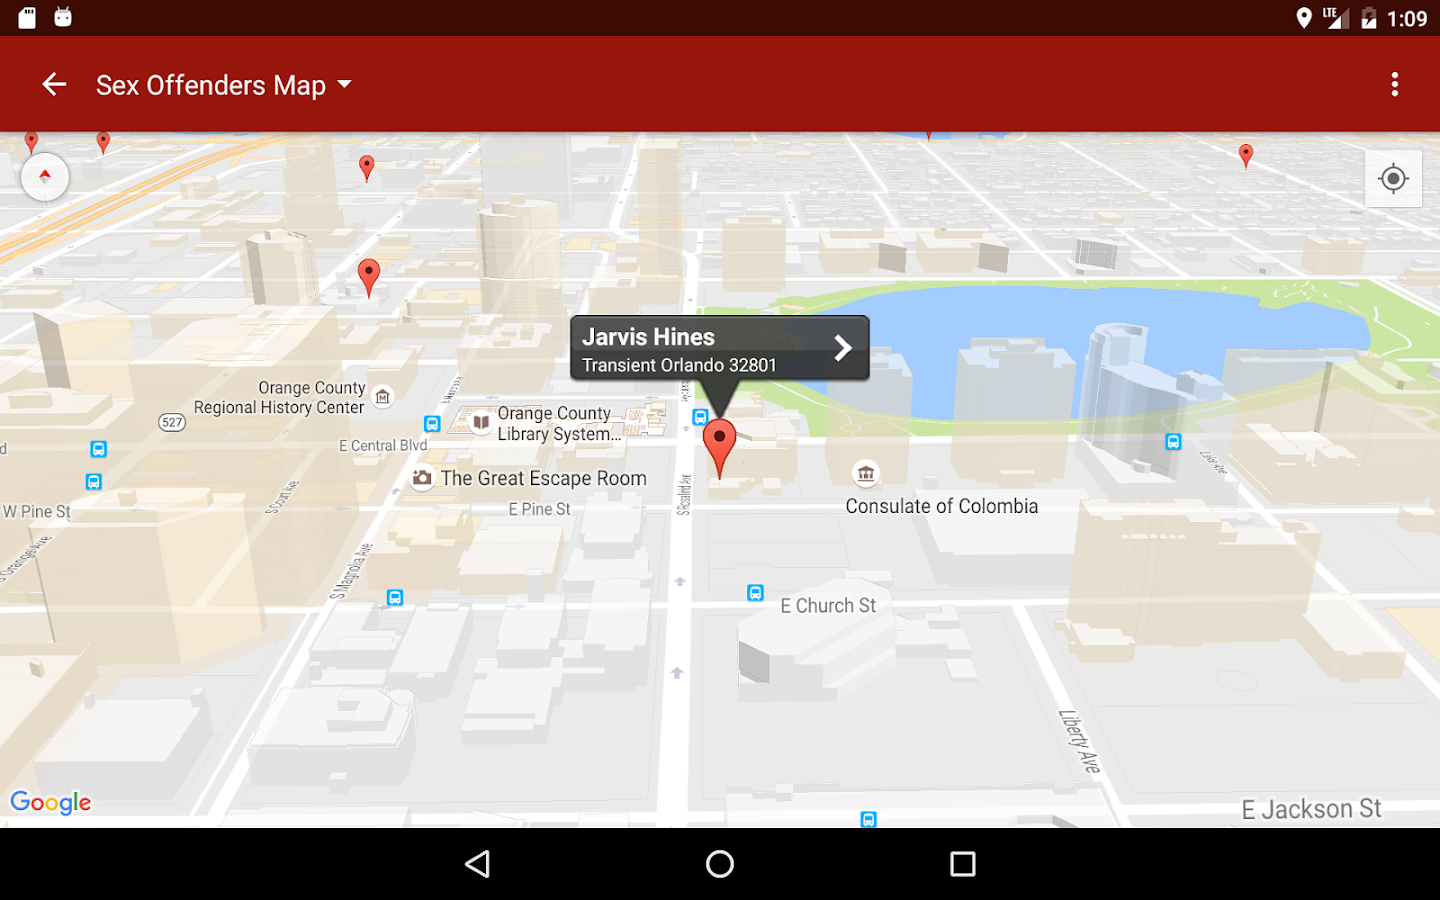Screen dimensions: 1440x900
Task: Tap the Android recent apps button
Action: (x=963, y=864)
